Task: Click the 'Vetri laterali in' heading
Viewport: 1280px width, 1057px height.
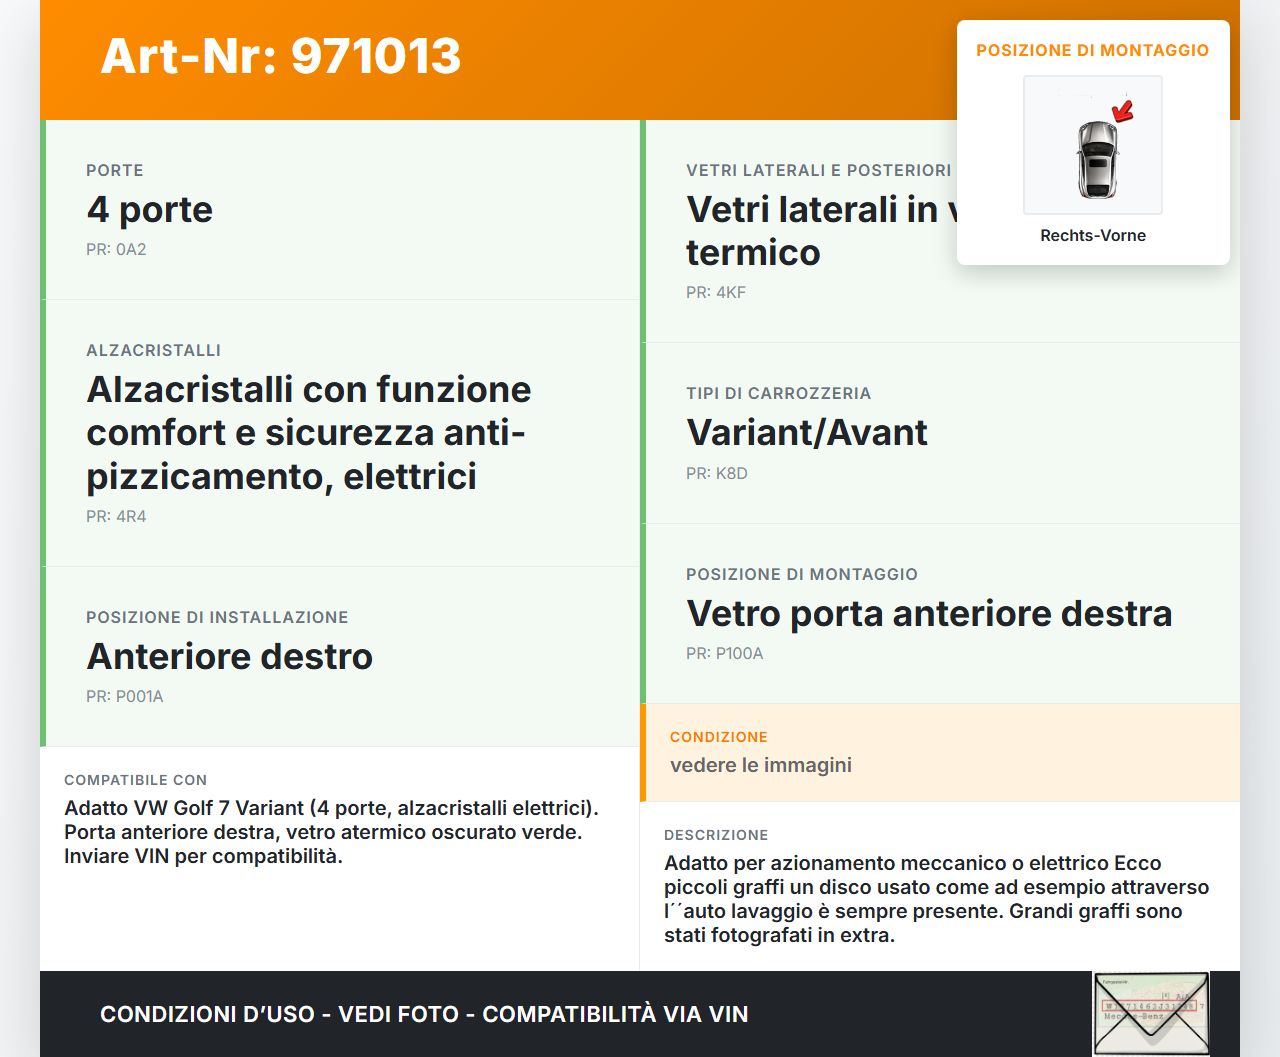Action: click(812, 210)
